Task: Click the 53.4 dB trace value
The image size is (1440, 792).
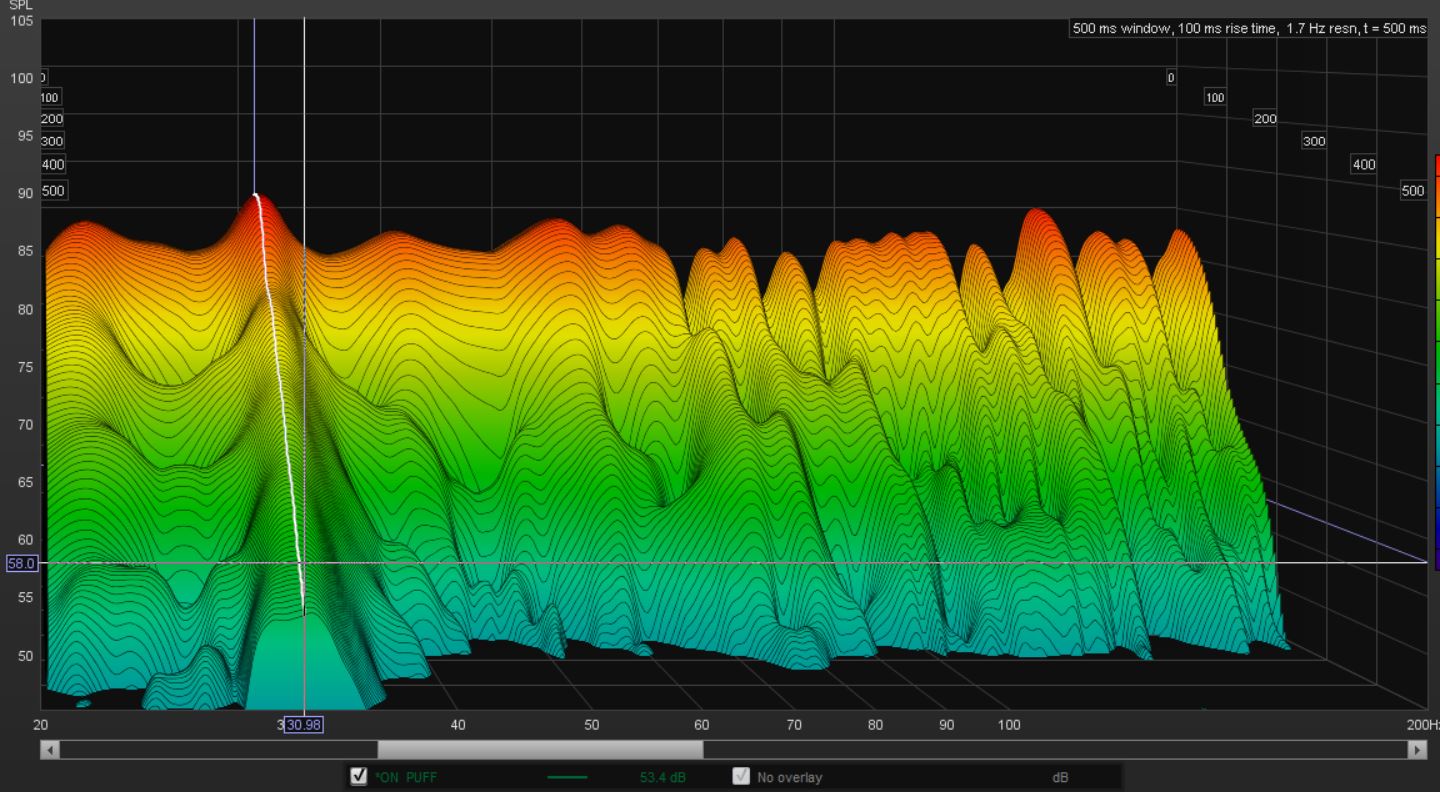Action: click(x=663, y=777)
